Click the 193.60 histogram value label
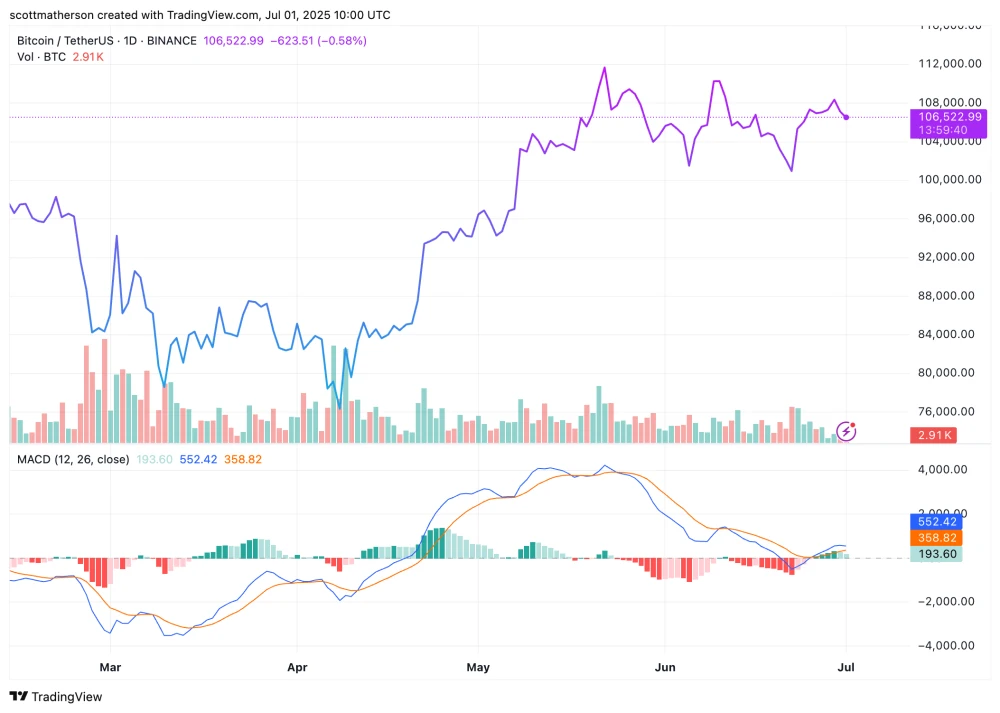 (936, 554)
